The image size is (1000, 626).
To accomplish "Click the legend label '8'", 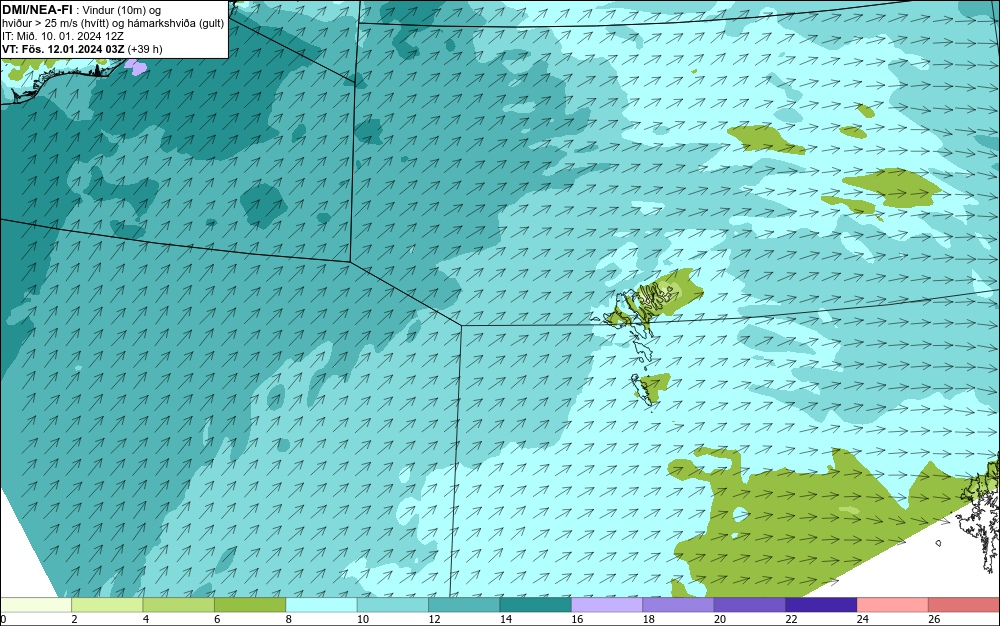I will [288, 619].
